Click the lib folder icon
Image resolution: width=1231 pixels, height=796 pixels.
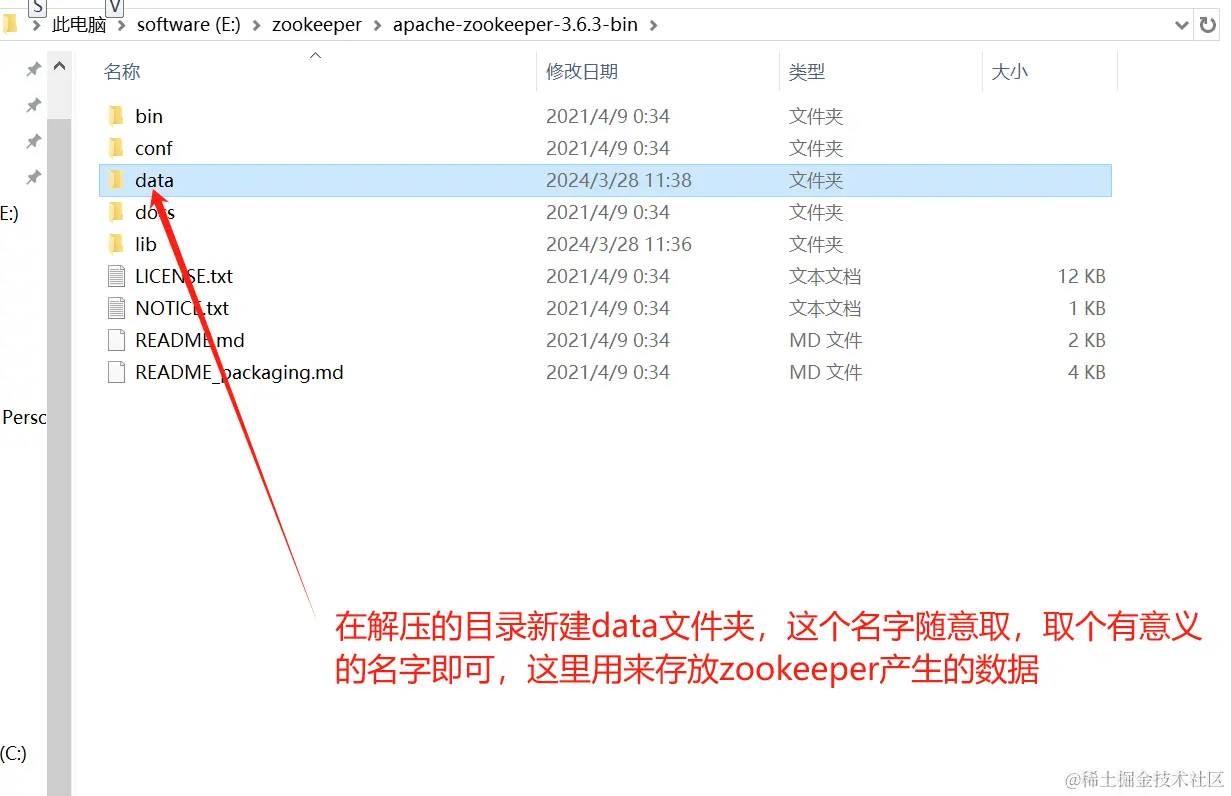[x=115, y=244]
